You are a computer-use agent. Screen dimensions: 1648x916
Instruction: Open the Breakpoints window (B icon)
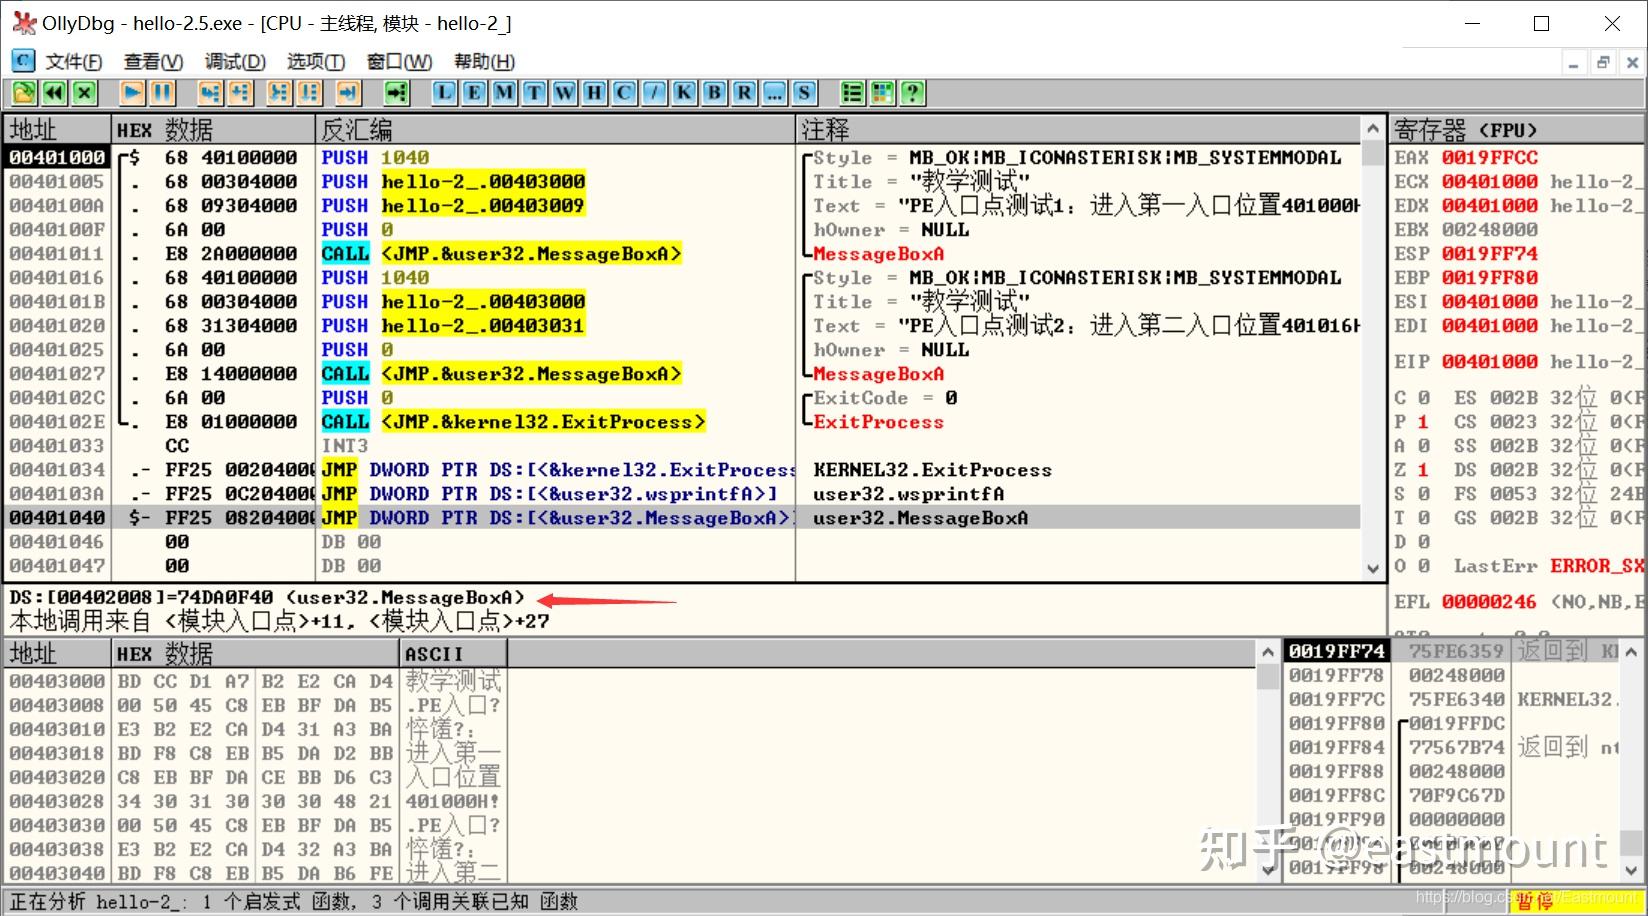click(x=713, y=92)
